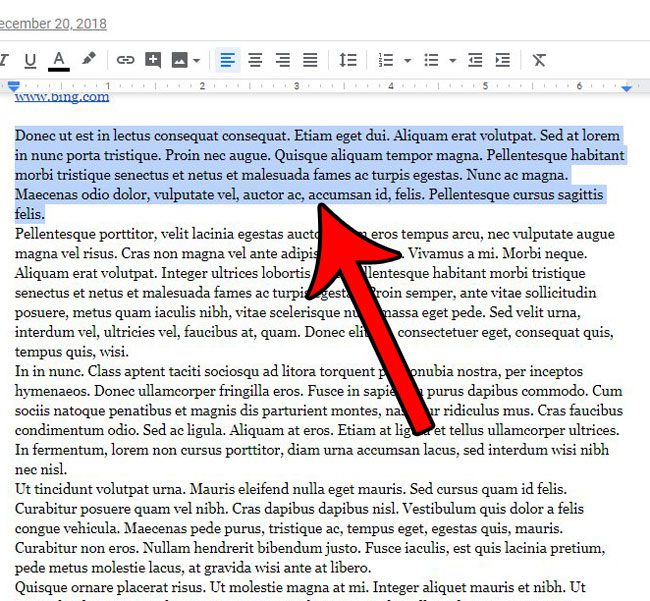Toggle italic formatting
The width and height of the screenshot is (650, 601).
coord(5,60)
